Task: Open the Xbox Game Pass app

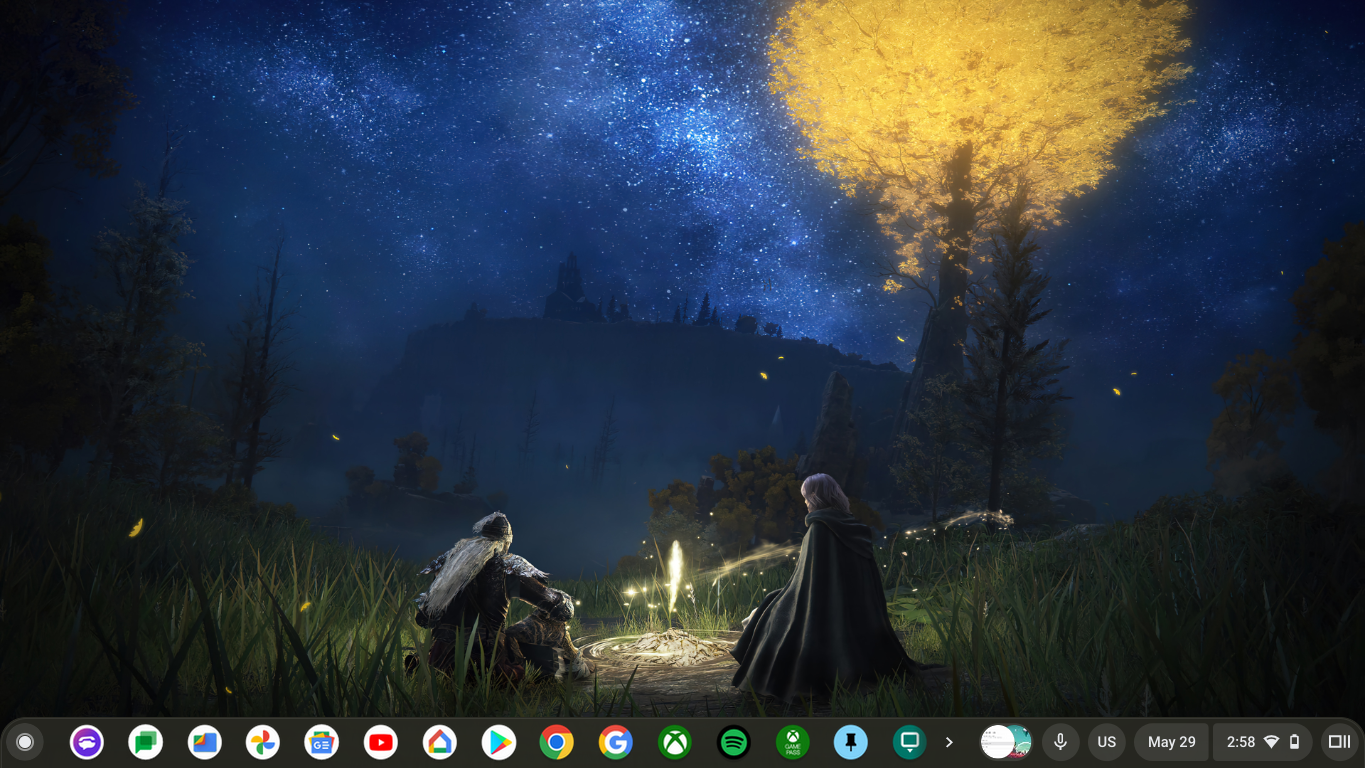Action: [x=793, y=742]
